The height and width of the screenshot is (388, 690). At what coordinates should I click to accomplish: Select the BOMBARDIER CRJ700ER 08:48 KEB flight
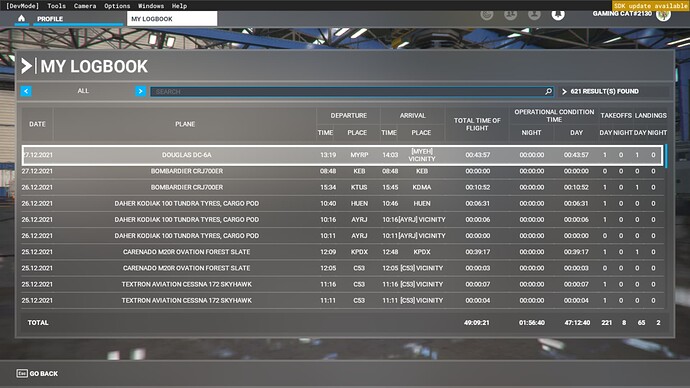(x=342, y=171)
